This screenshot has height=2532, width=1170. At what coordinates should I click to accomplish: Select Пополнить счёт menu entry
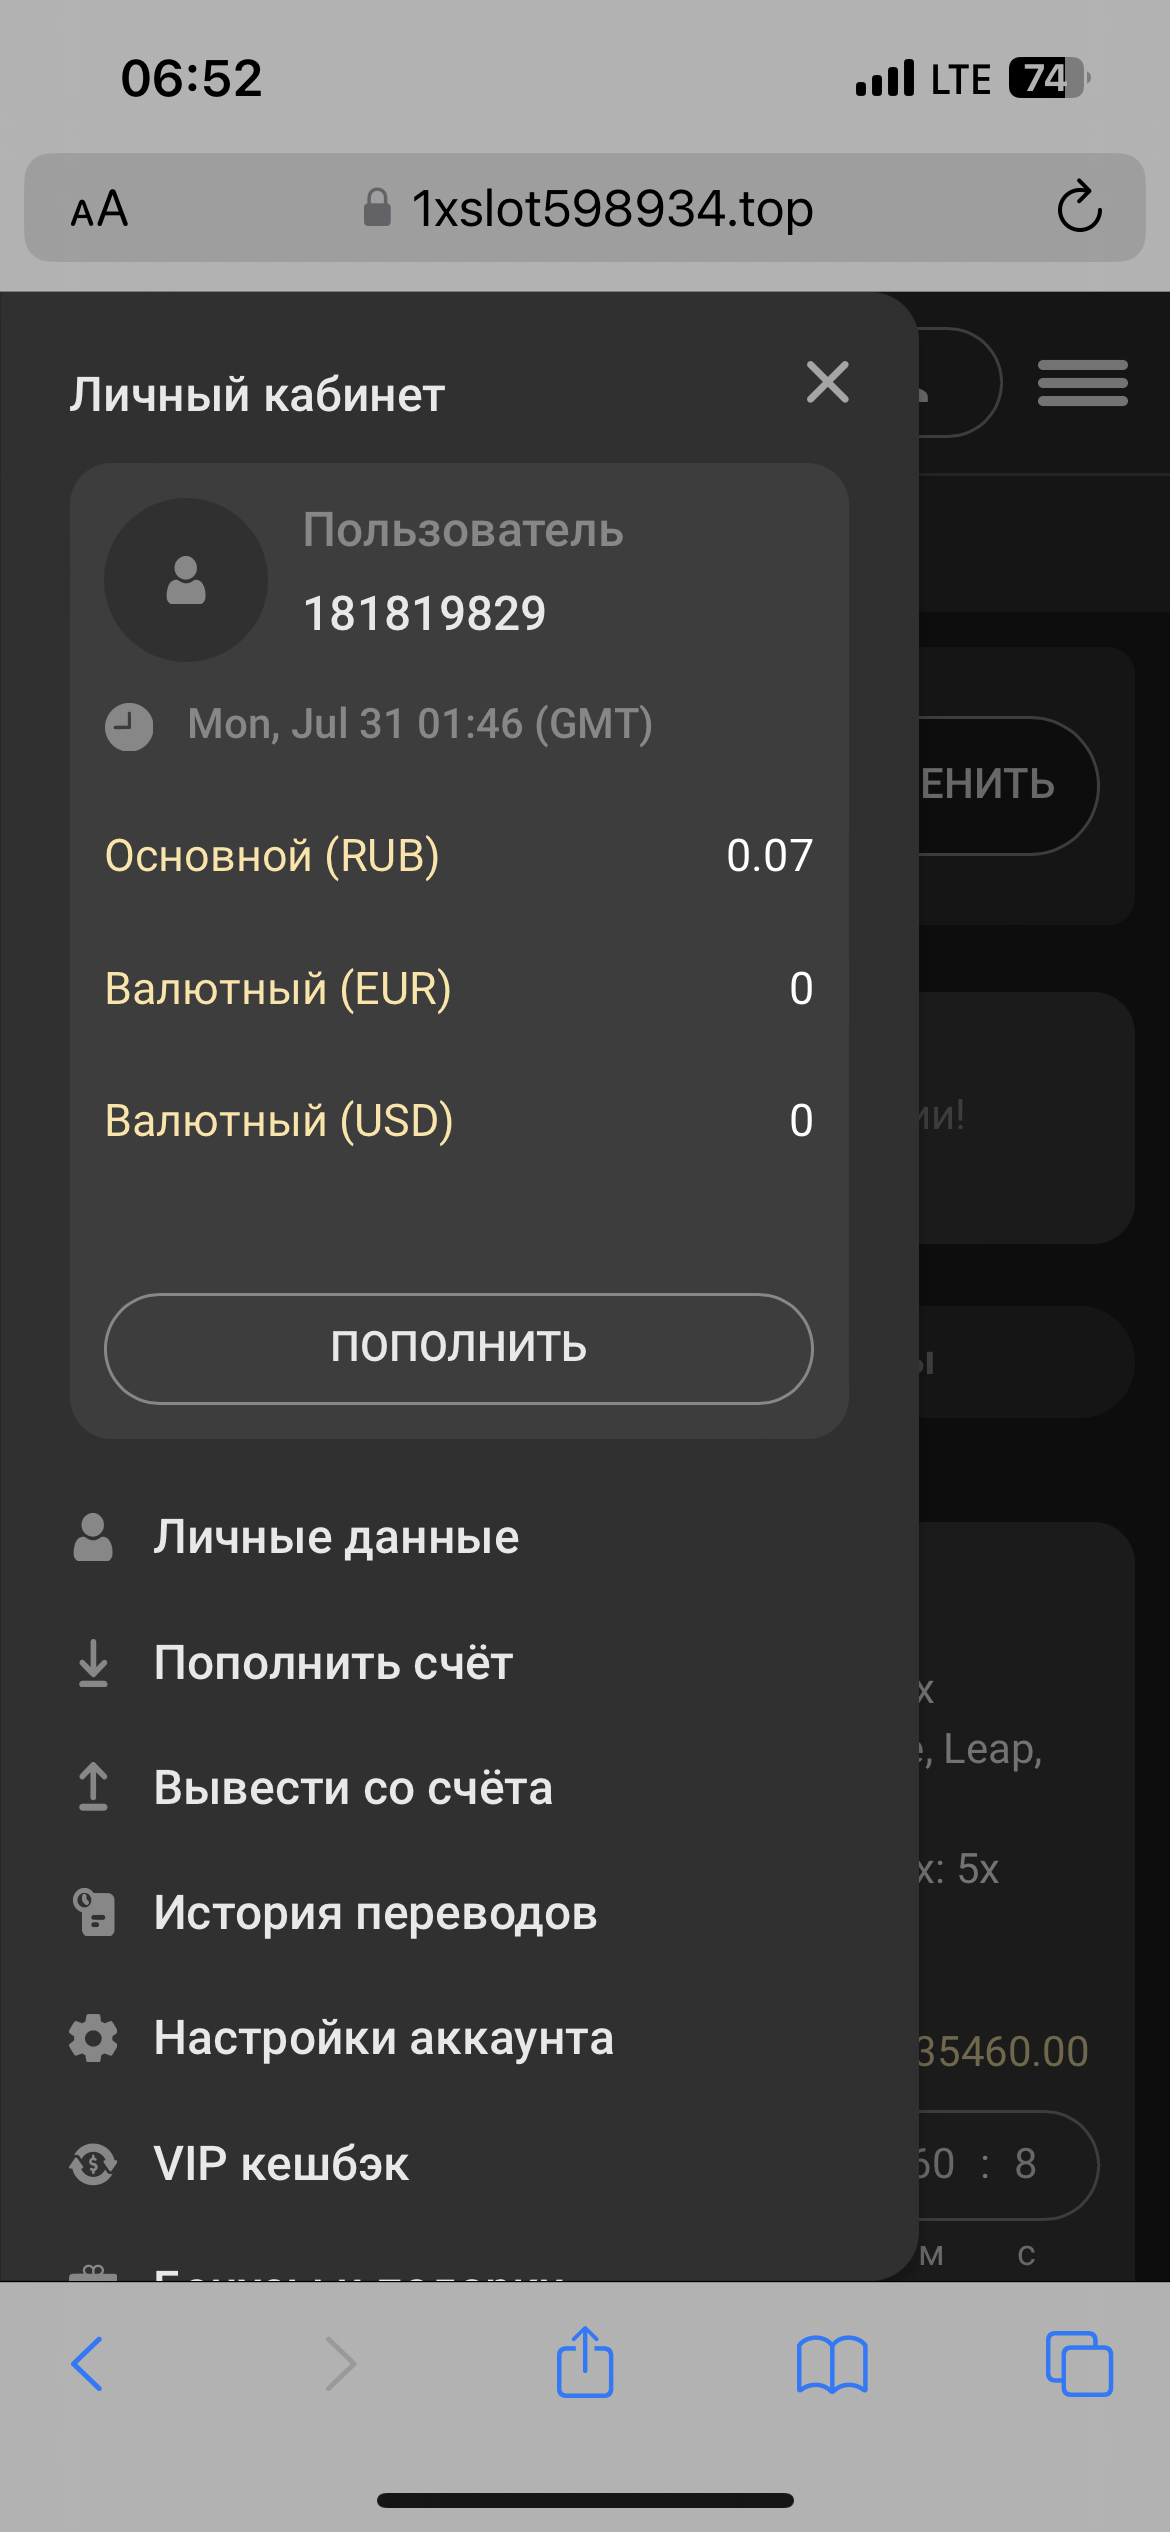point(333,1663)
